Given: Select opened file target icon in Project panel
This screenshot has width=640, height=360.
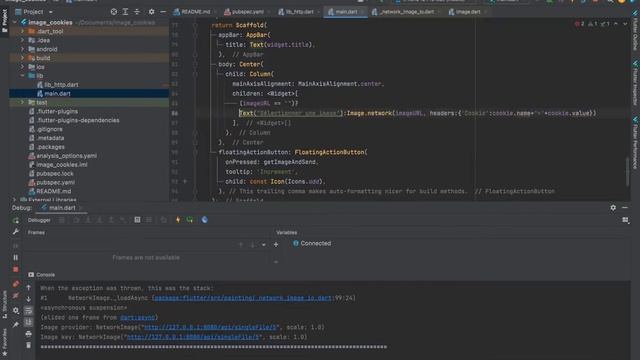Looking at the screenshot, I should pos(114,12).
